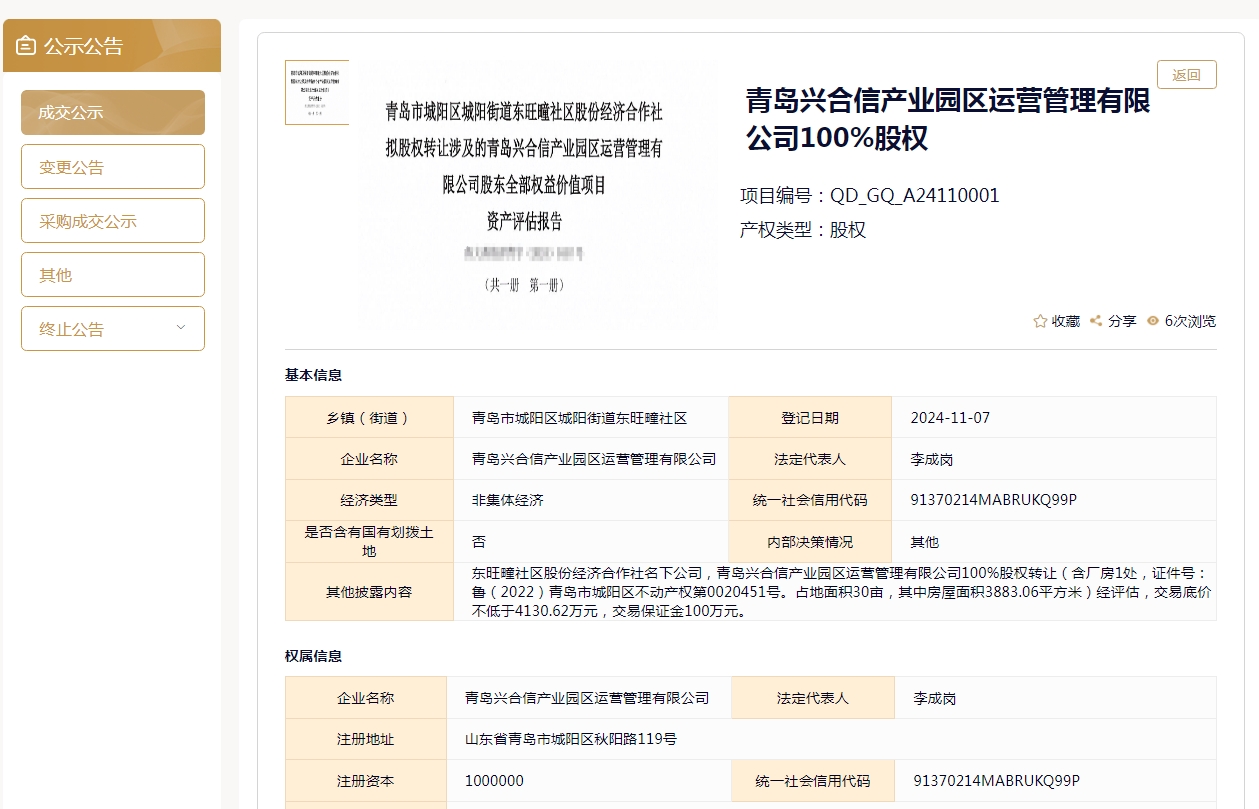Click 李成岗 in the 基本信息 table
The width and height of the screenshot is (1259, 809).
932,459
